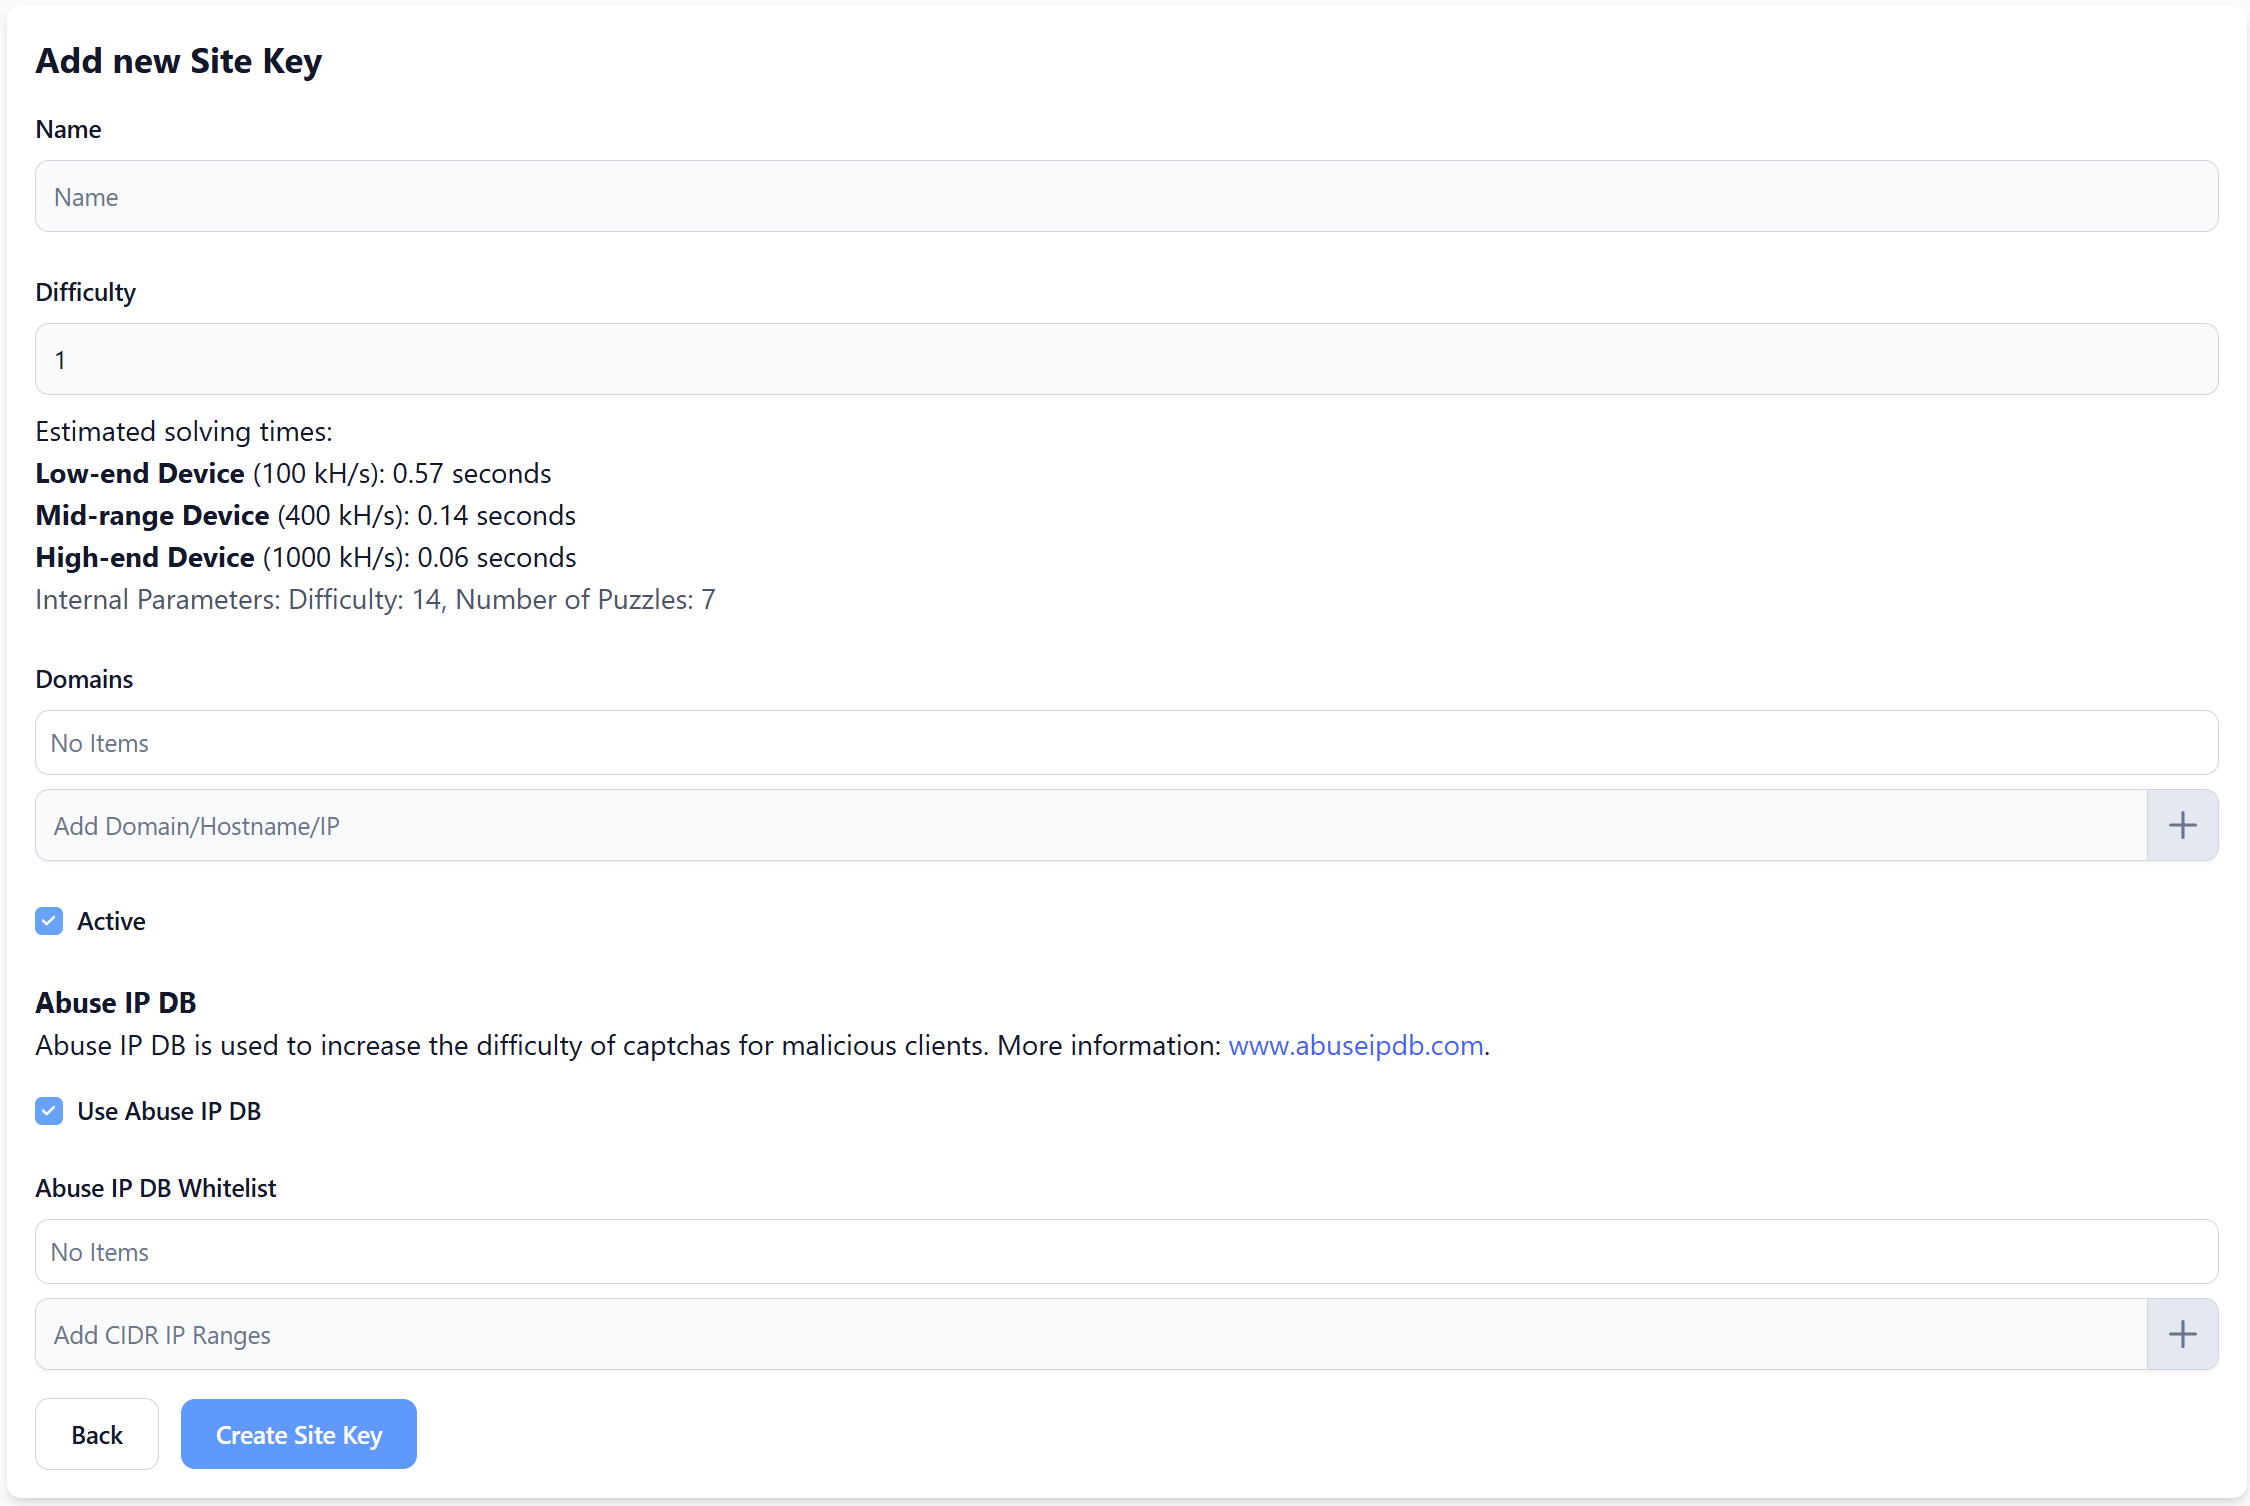Disable the Use Abuse IP DB checkbox
This screenshot has width=2250, height=1506.
(49, 1110)
